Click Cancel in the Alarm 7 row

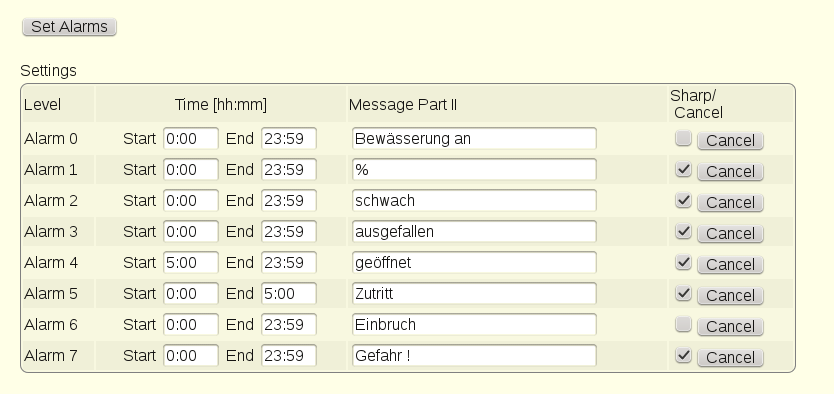click(x=730, y=357)
